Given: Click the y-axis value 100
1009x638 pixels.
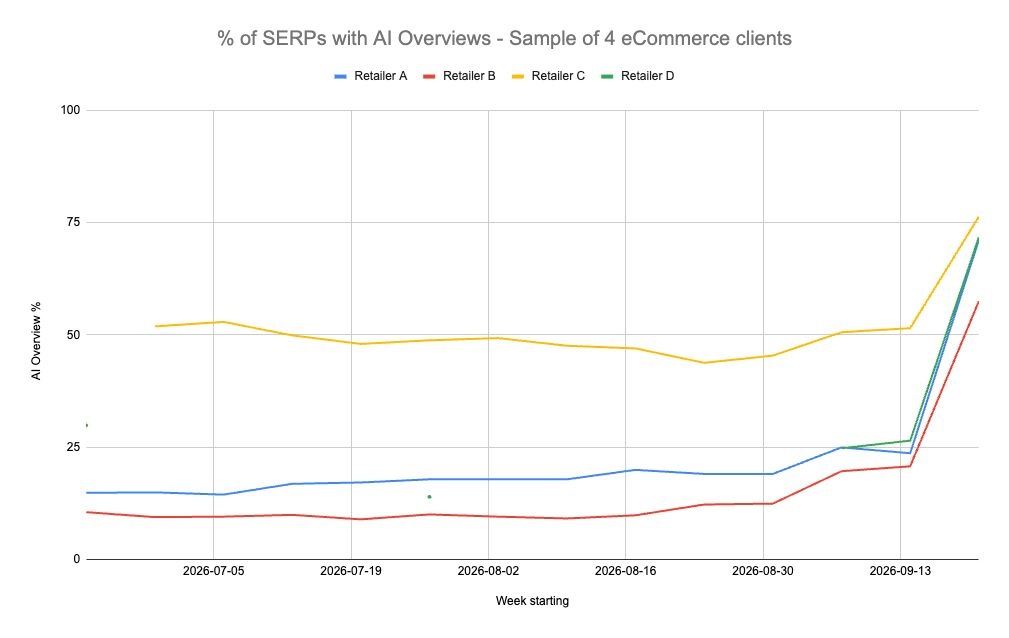Looking at the screenshot, I should pyautogui.click(x=70, y=110).
